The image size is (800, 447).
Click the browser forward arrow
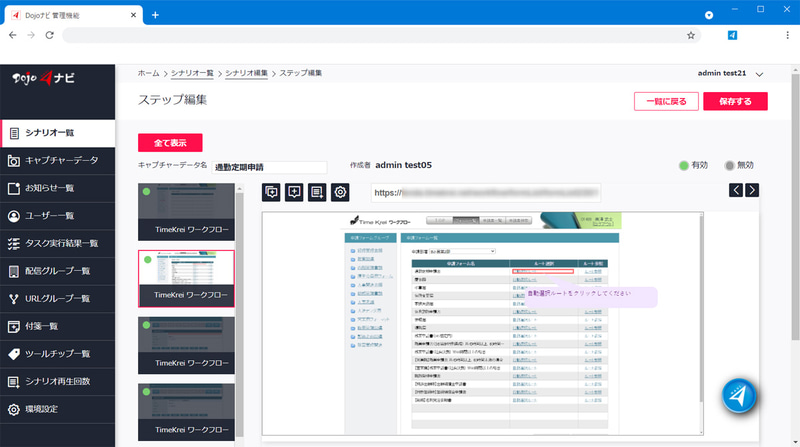click(x=31, y=35)
